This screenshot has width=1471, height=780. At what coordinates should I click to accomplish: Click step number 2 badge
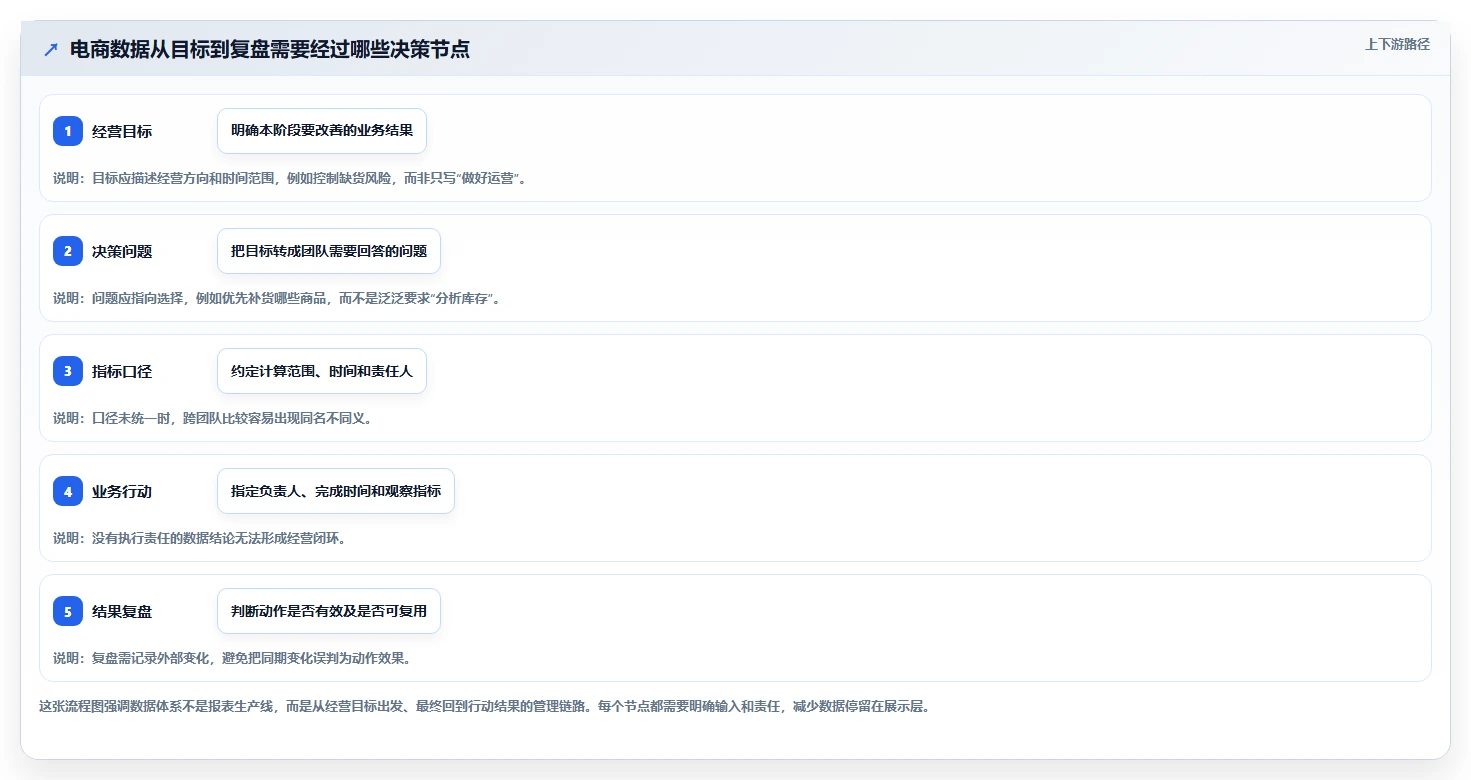click(68, 251)
